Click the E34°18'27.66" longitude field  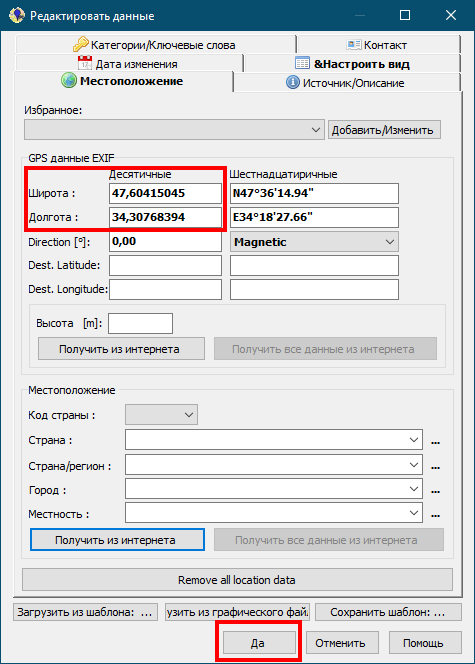[x=314, y=217]
